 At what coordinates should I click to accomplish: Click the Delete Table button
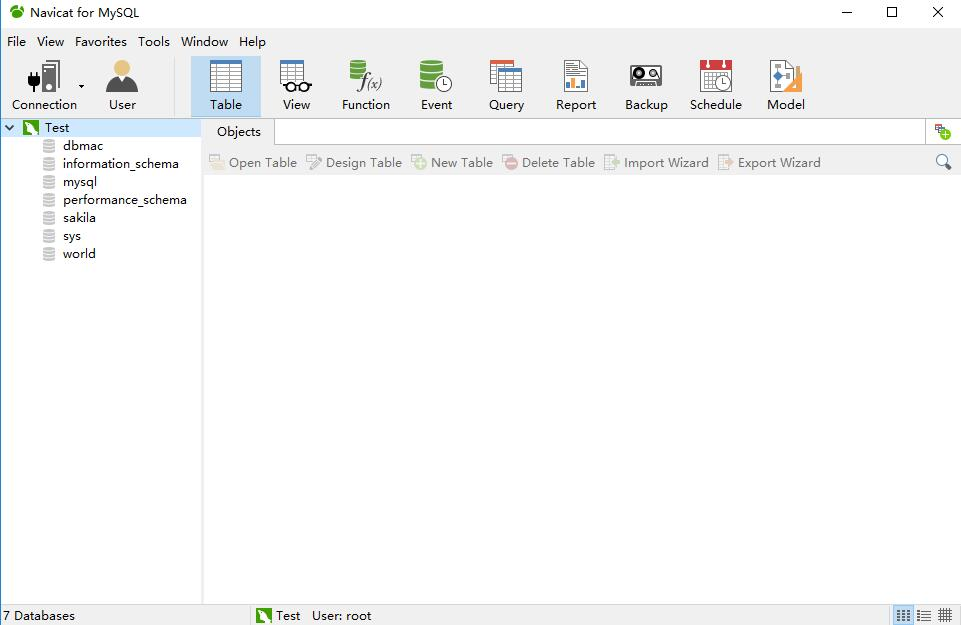[549, 162]
